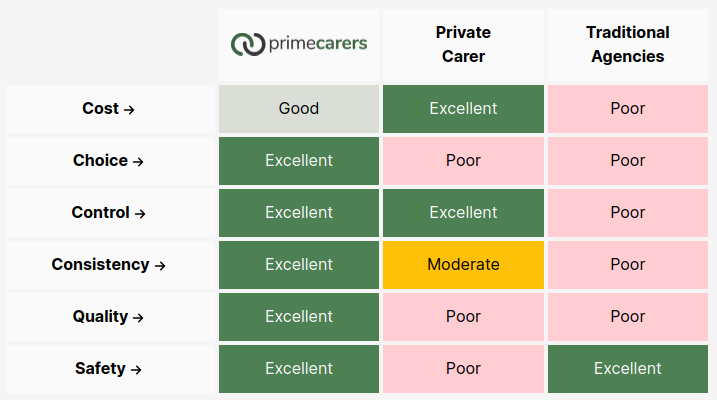Click the arrow next to Safety
The height and width of the screenshot is (400, 717).
136,370
